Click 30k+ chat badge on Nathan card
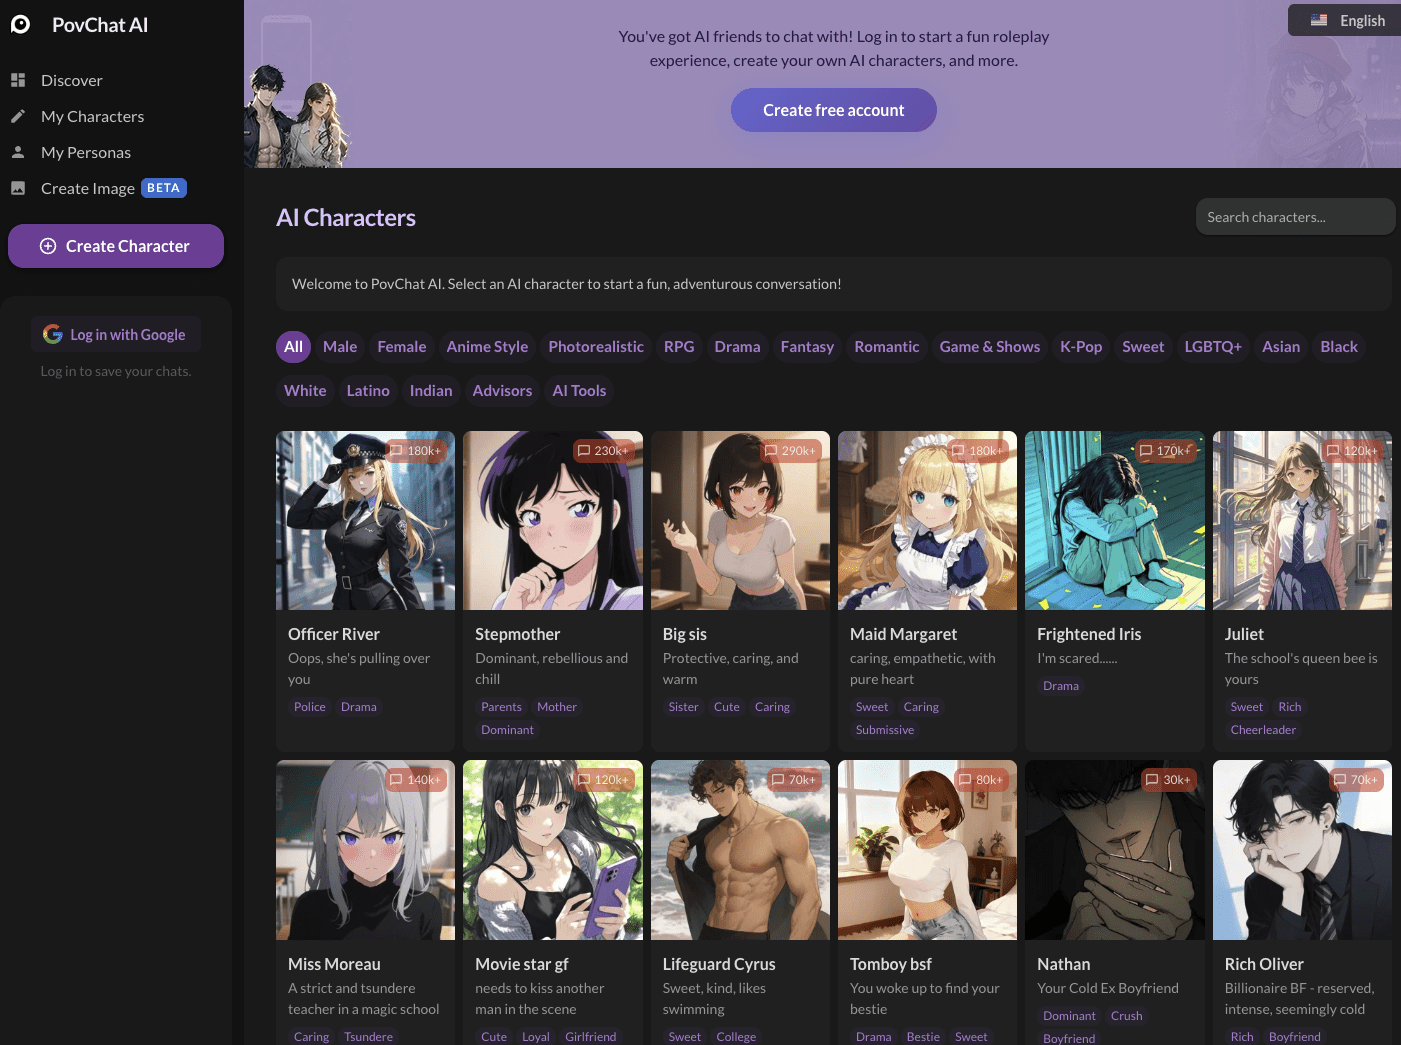Screen dimensions: 1401x1045 1168,780
